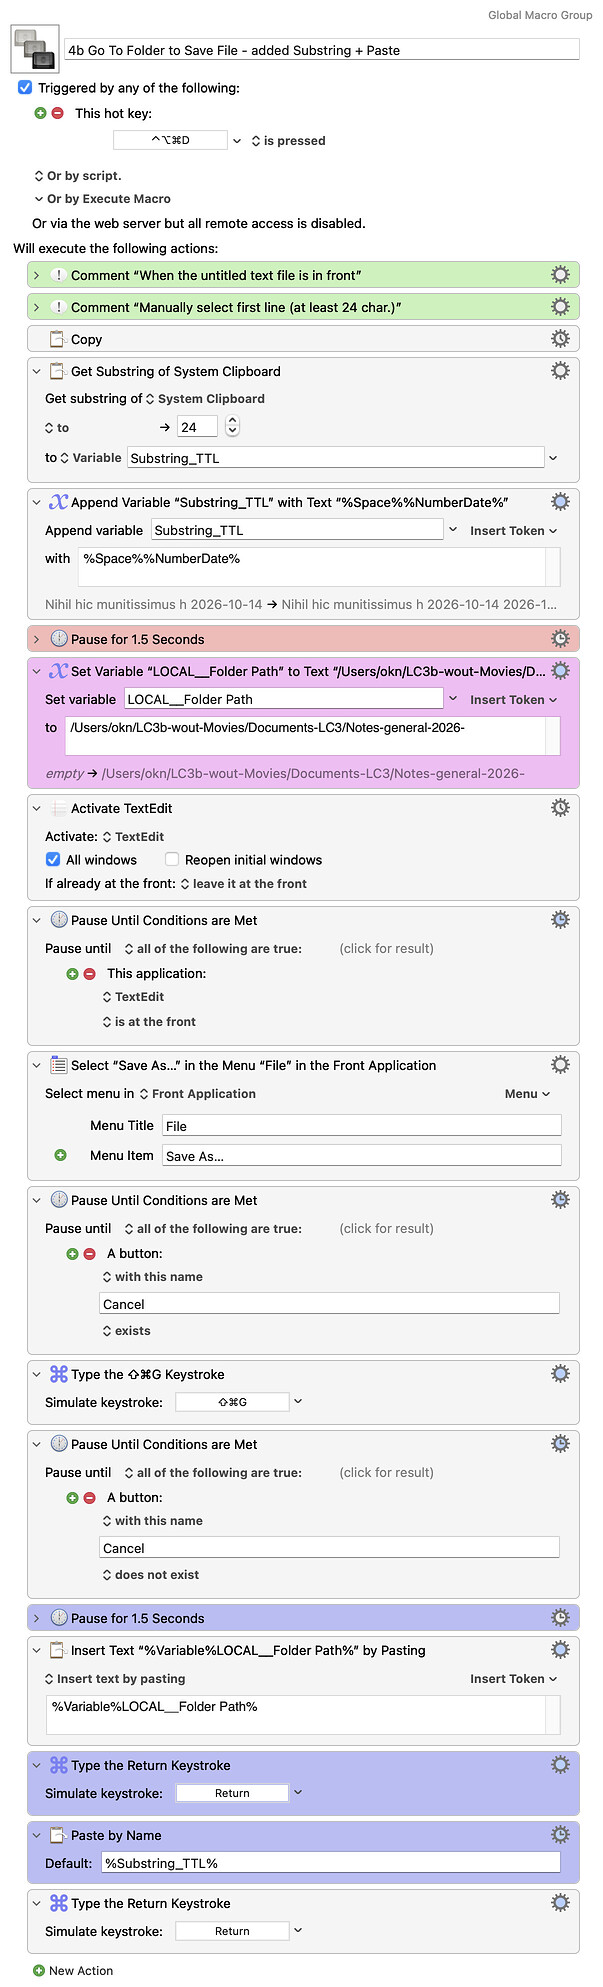The height and width of the screenshot is (1987, 603).
Task: Open gear-clock menu of first Pause 1.5 Seconds
Action: click(561, 638)
